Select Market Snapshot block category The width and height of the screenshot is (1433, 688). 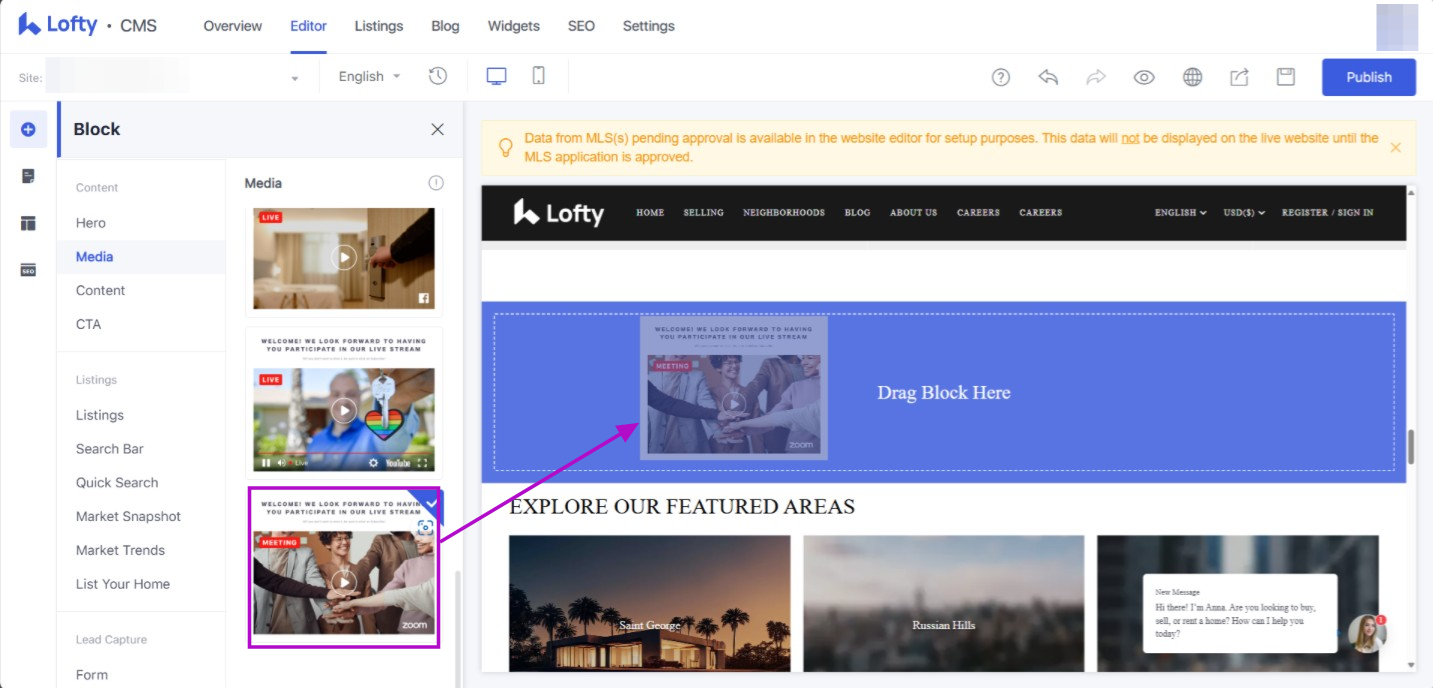[128, 516]
